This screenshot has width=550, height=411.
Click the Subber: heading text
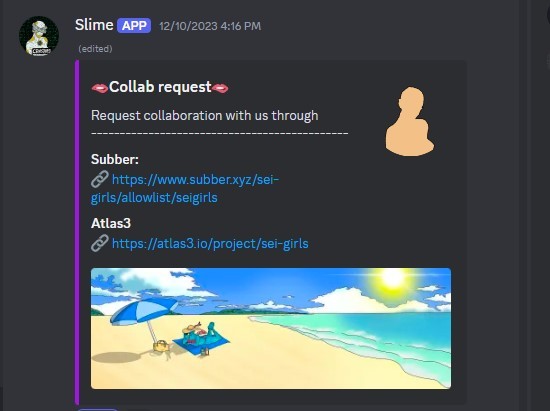coord(115,160)
